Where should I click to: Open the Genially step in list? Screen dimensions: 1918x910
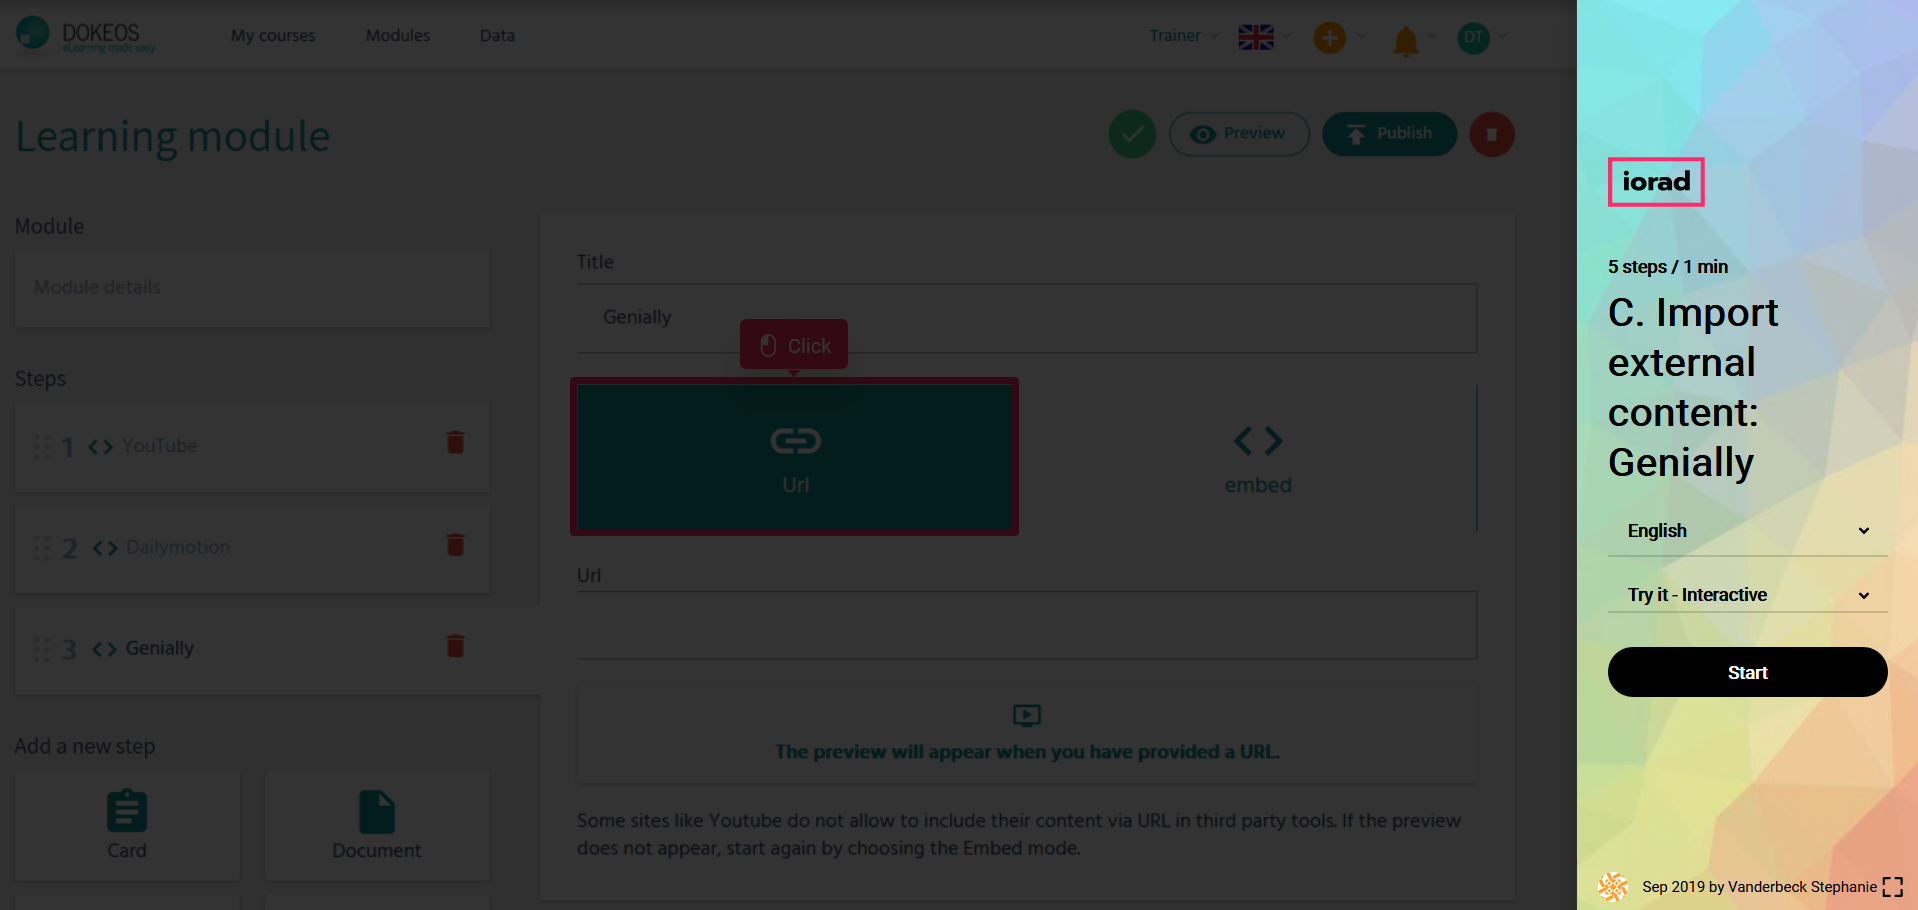tap(160, 648)
